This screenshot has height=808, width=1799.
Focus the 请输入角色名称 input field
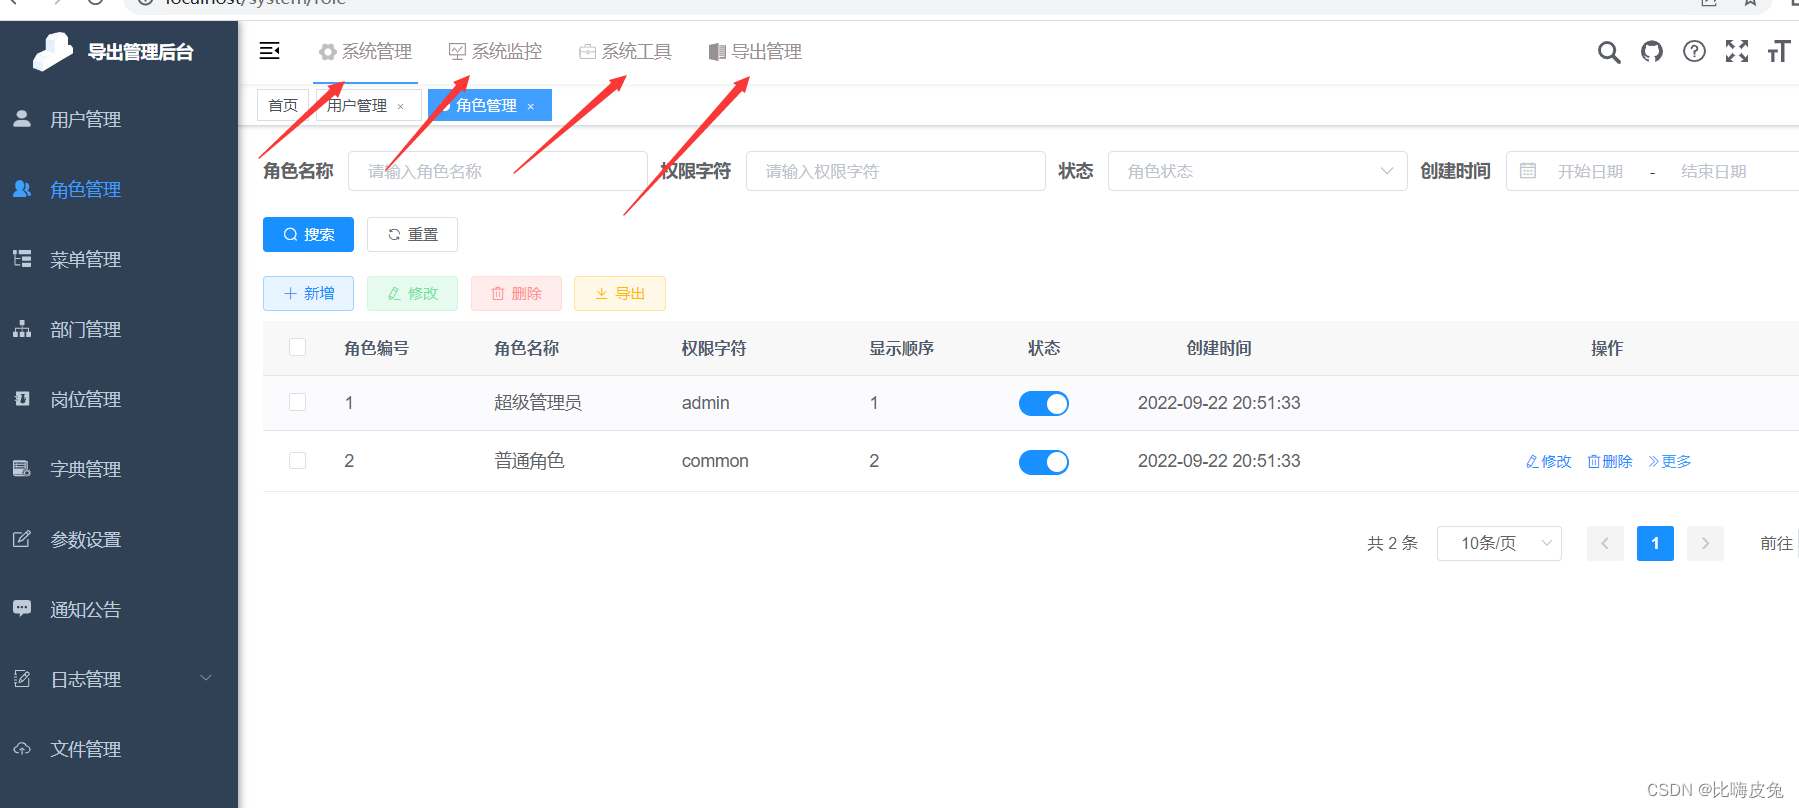pyautogui.click(x=498, y=171)
